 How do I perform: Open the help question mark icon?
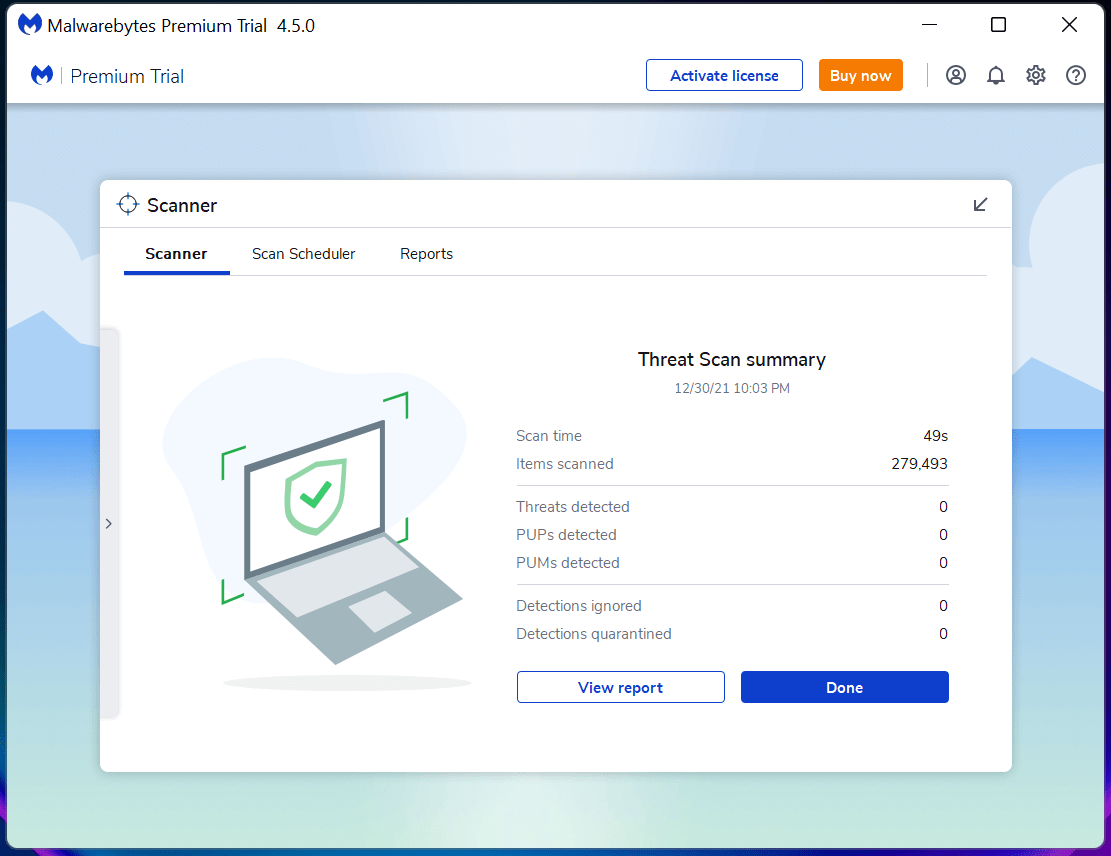(1076, 75)
